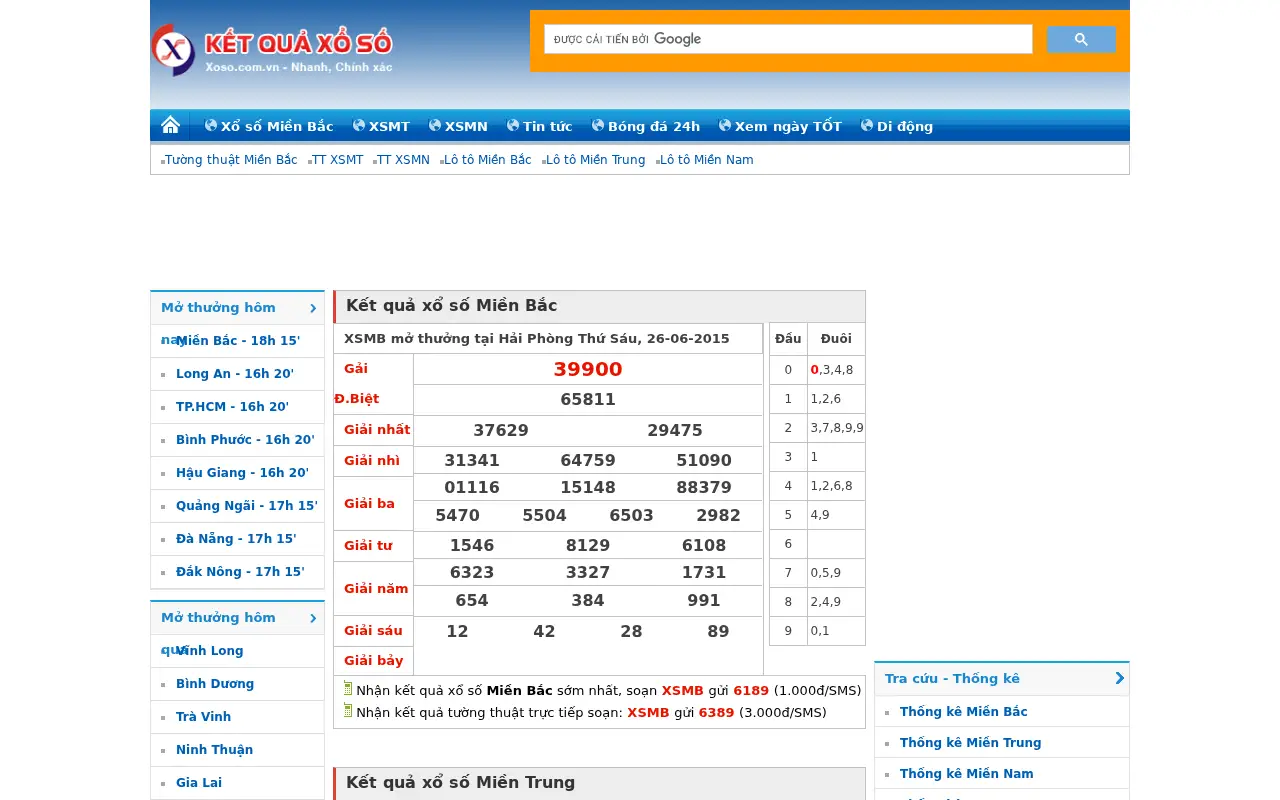Open the Bình Dương results link
Viewport: 1280px width, 800px height.
tap(215, 684)
